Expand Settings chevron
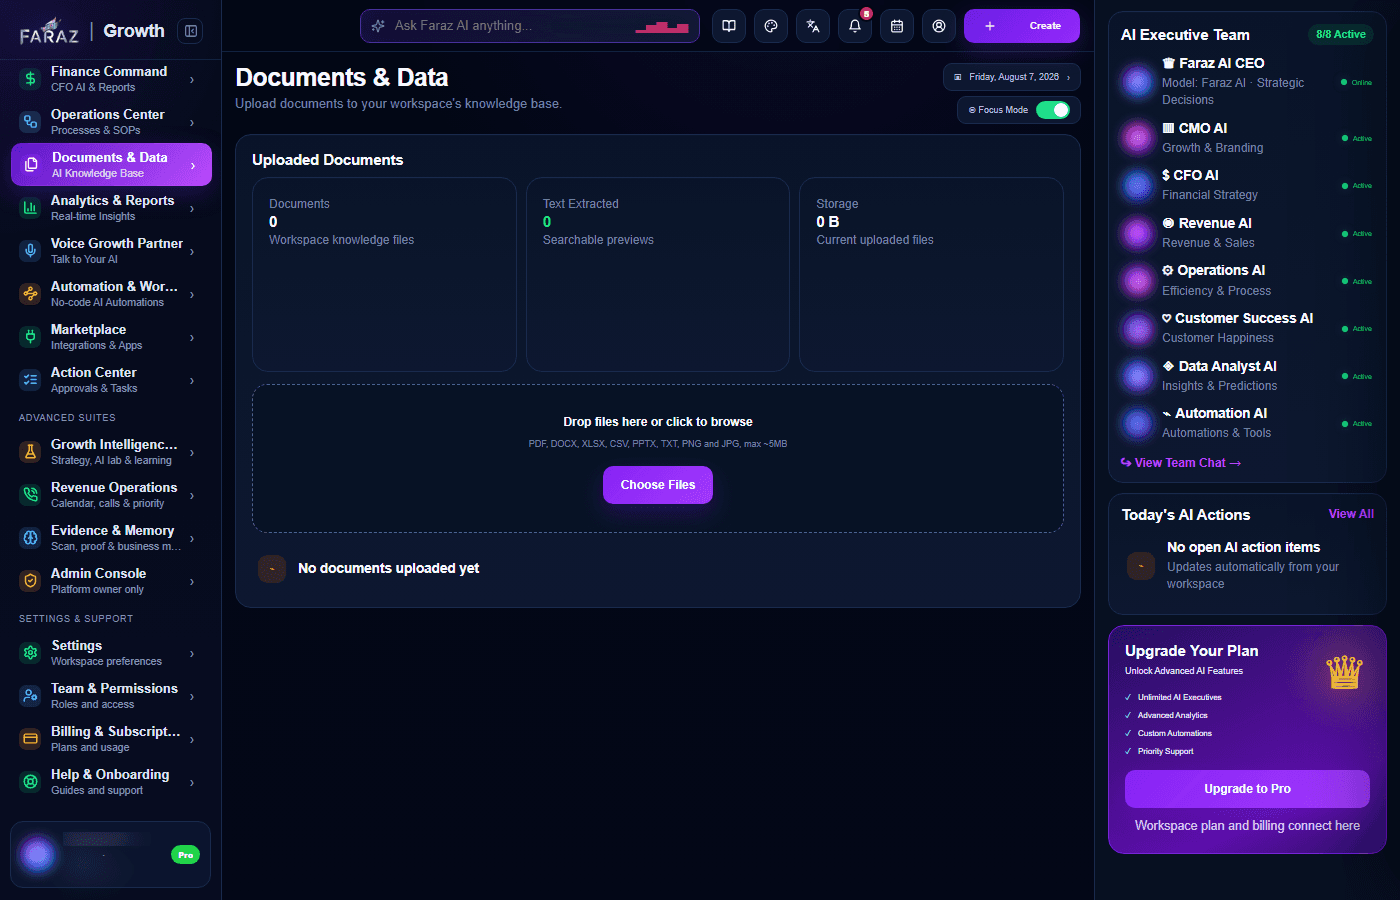The height and width of the screenshot is (900, 1400). pos(192,653)
